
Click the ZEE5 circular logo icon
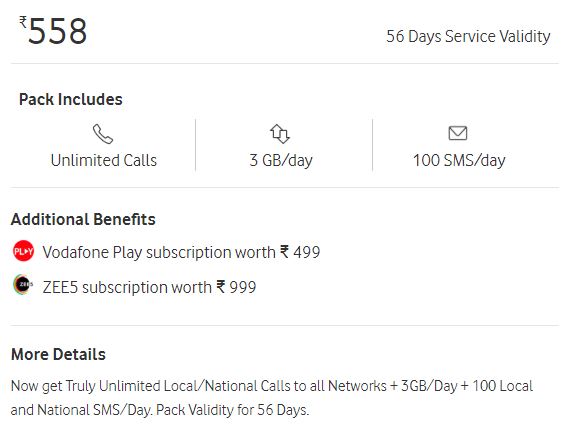tap(23, 284)
